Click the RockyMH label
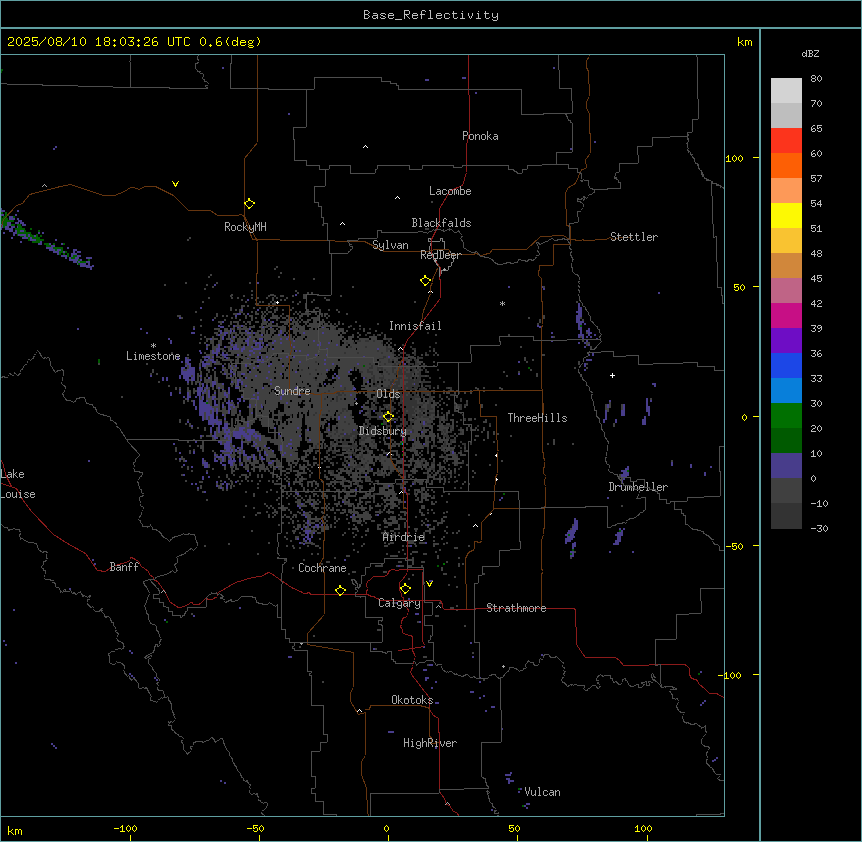The image size is (862, 842). 245,227
